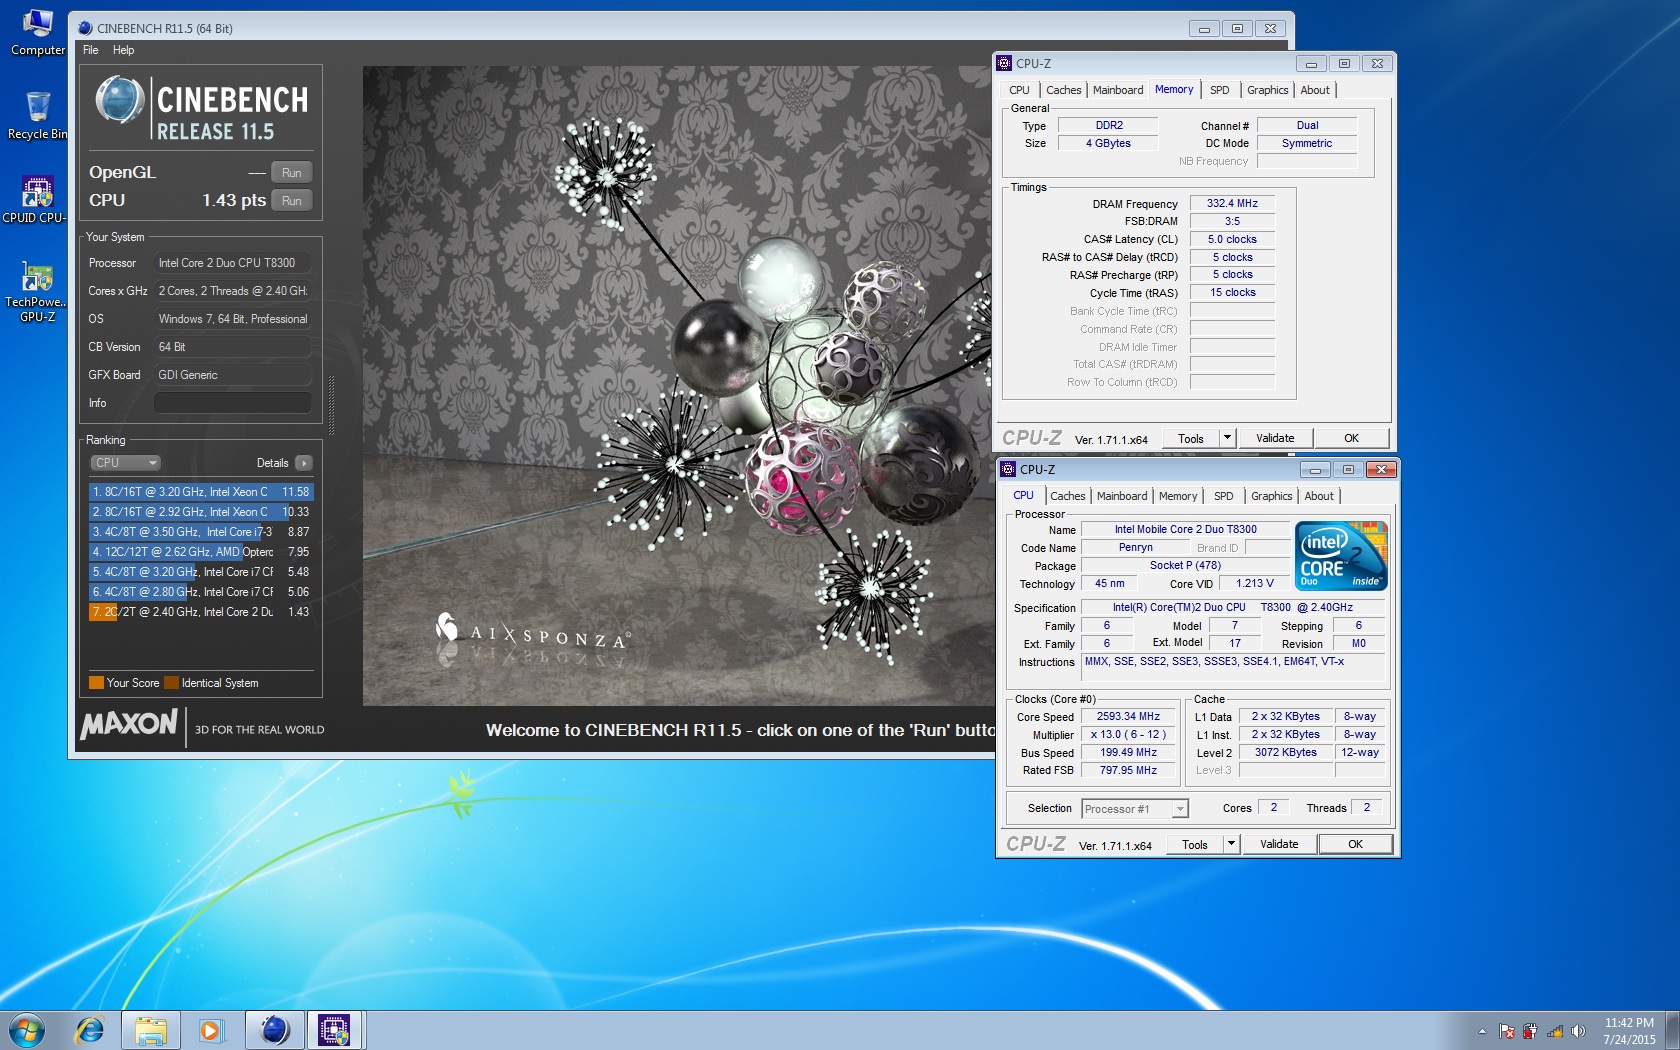The image size is (1680, 1050).
Task: Click the Intel Core 2 Duo inside badge
Action: 1341,556
